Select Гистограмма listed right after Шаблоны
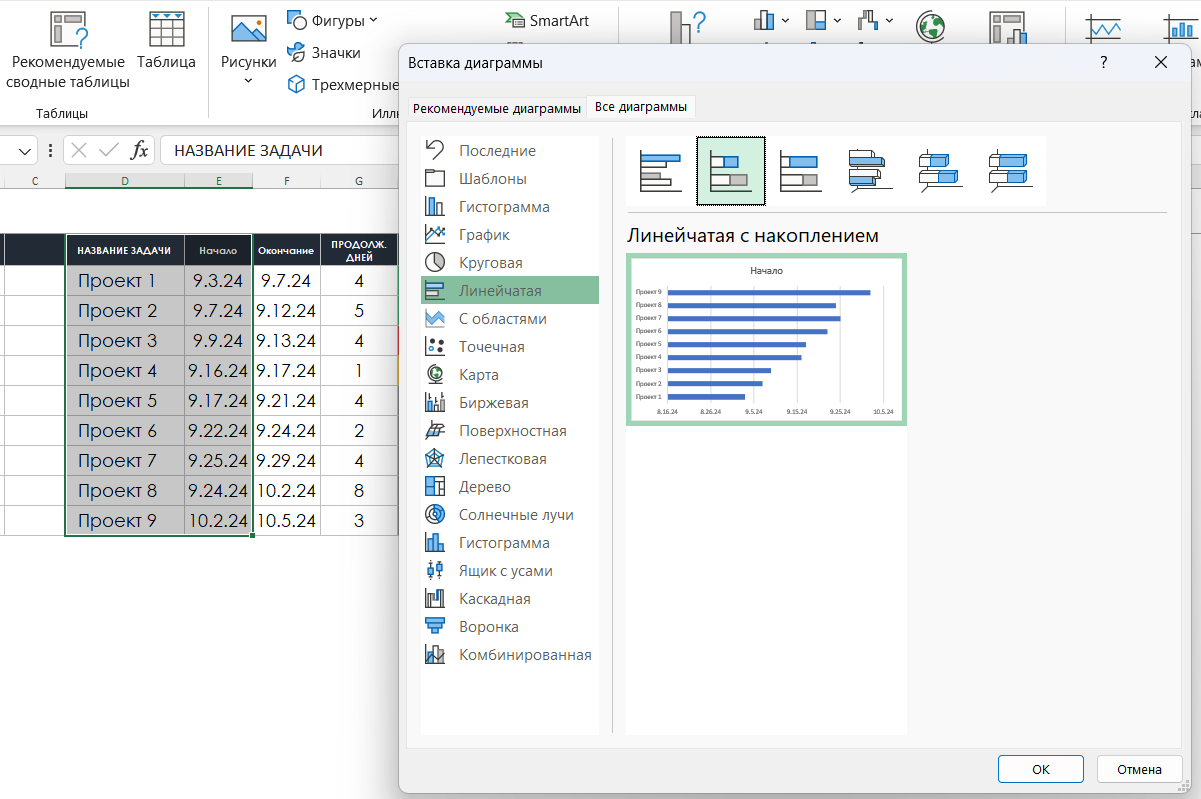Viewport: 1201px width, 799px height. [510, 207]
